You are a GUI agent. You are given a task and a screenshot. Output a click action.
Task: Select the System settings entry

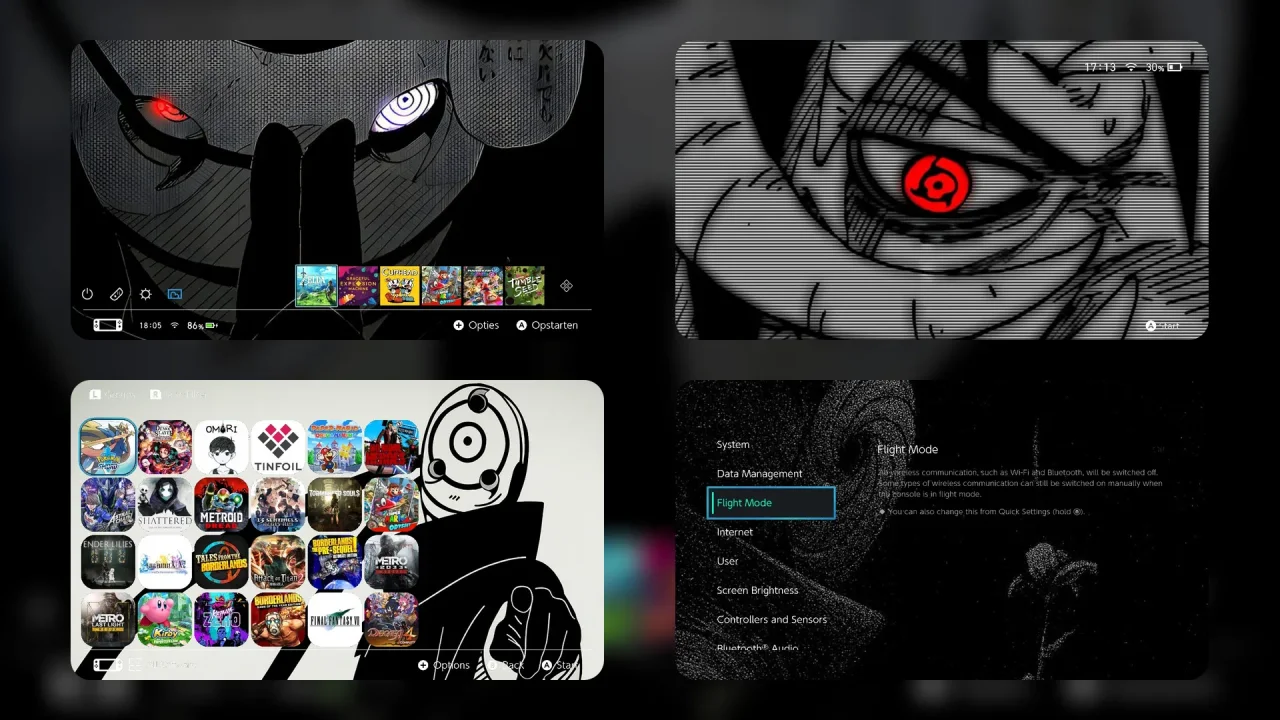click(x=733, y=444)
